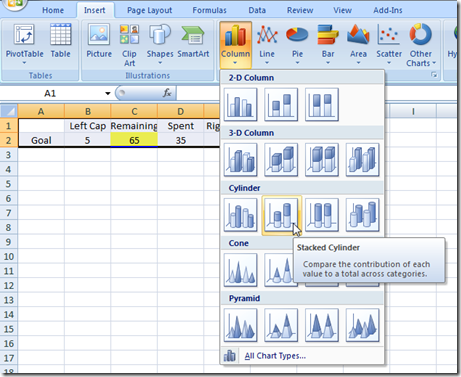Select the yellow cell containing 65
Viewport: 461px width, 377px height.
point(134,140)
